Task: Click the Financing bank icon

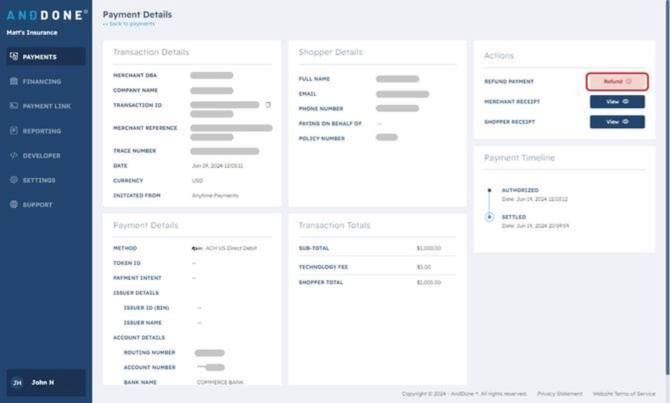Action: (14, 81)
